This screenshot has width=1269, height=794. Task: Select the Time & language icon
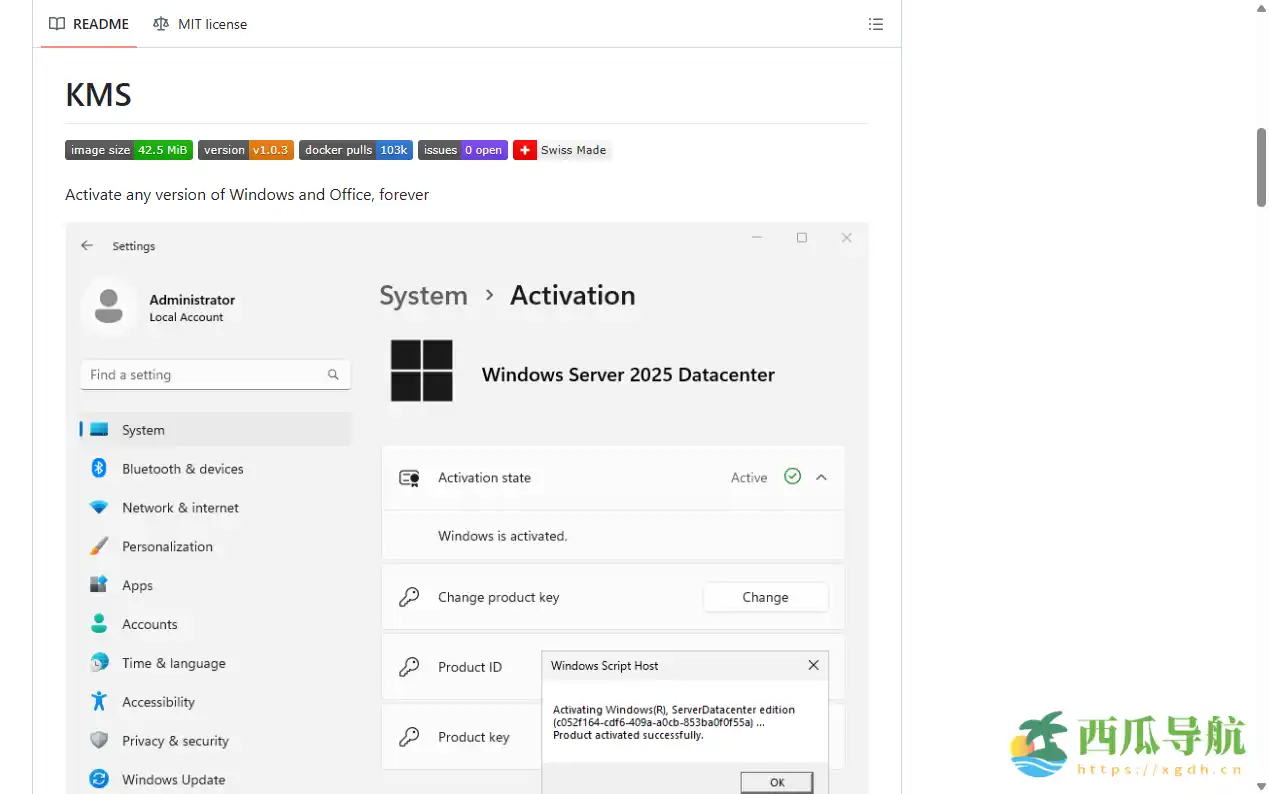(99, 662)
